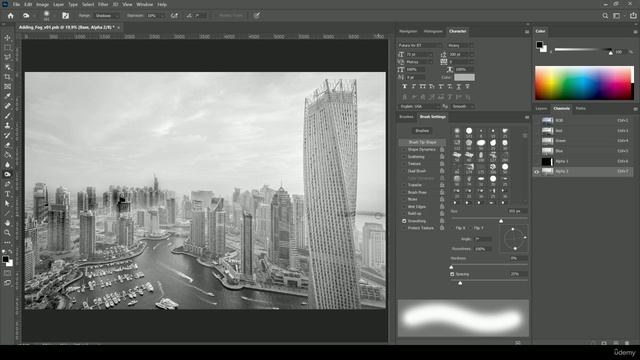The height and width of the screenshot is (360, 640).
Task: Click the Home icon in the options bar
Action: [x=11, y=16]
